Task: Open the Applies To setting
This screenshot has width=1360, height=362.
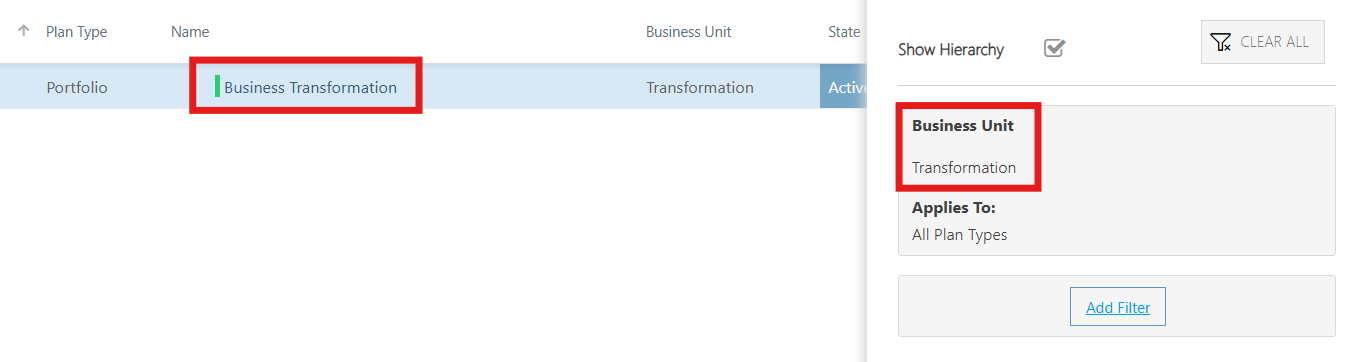Action: (954, 208)
